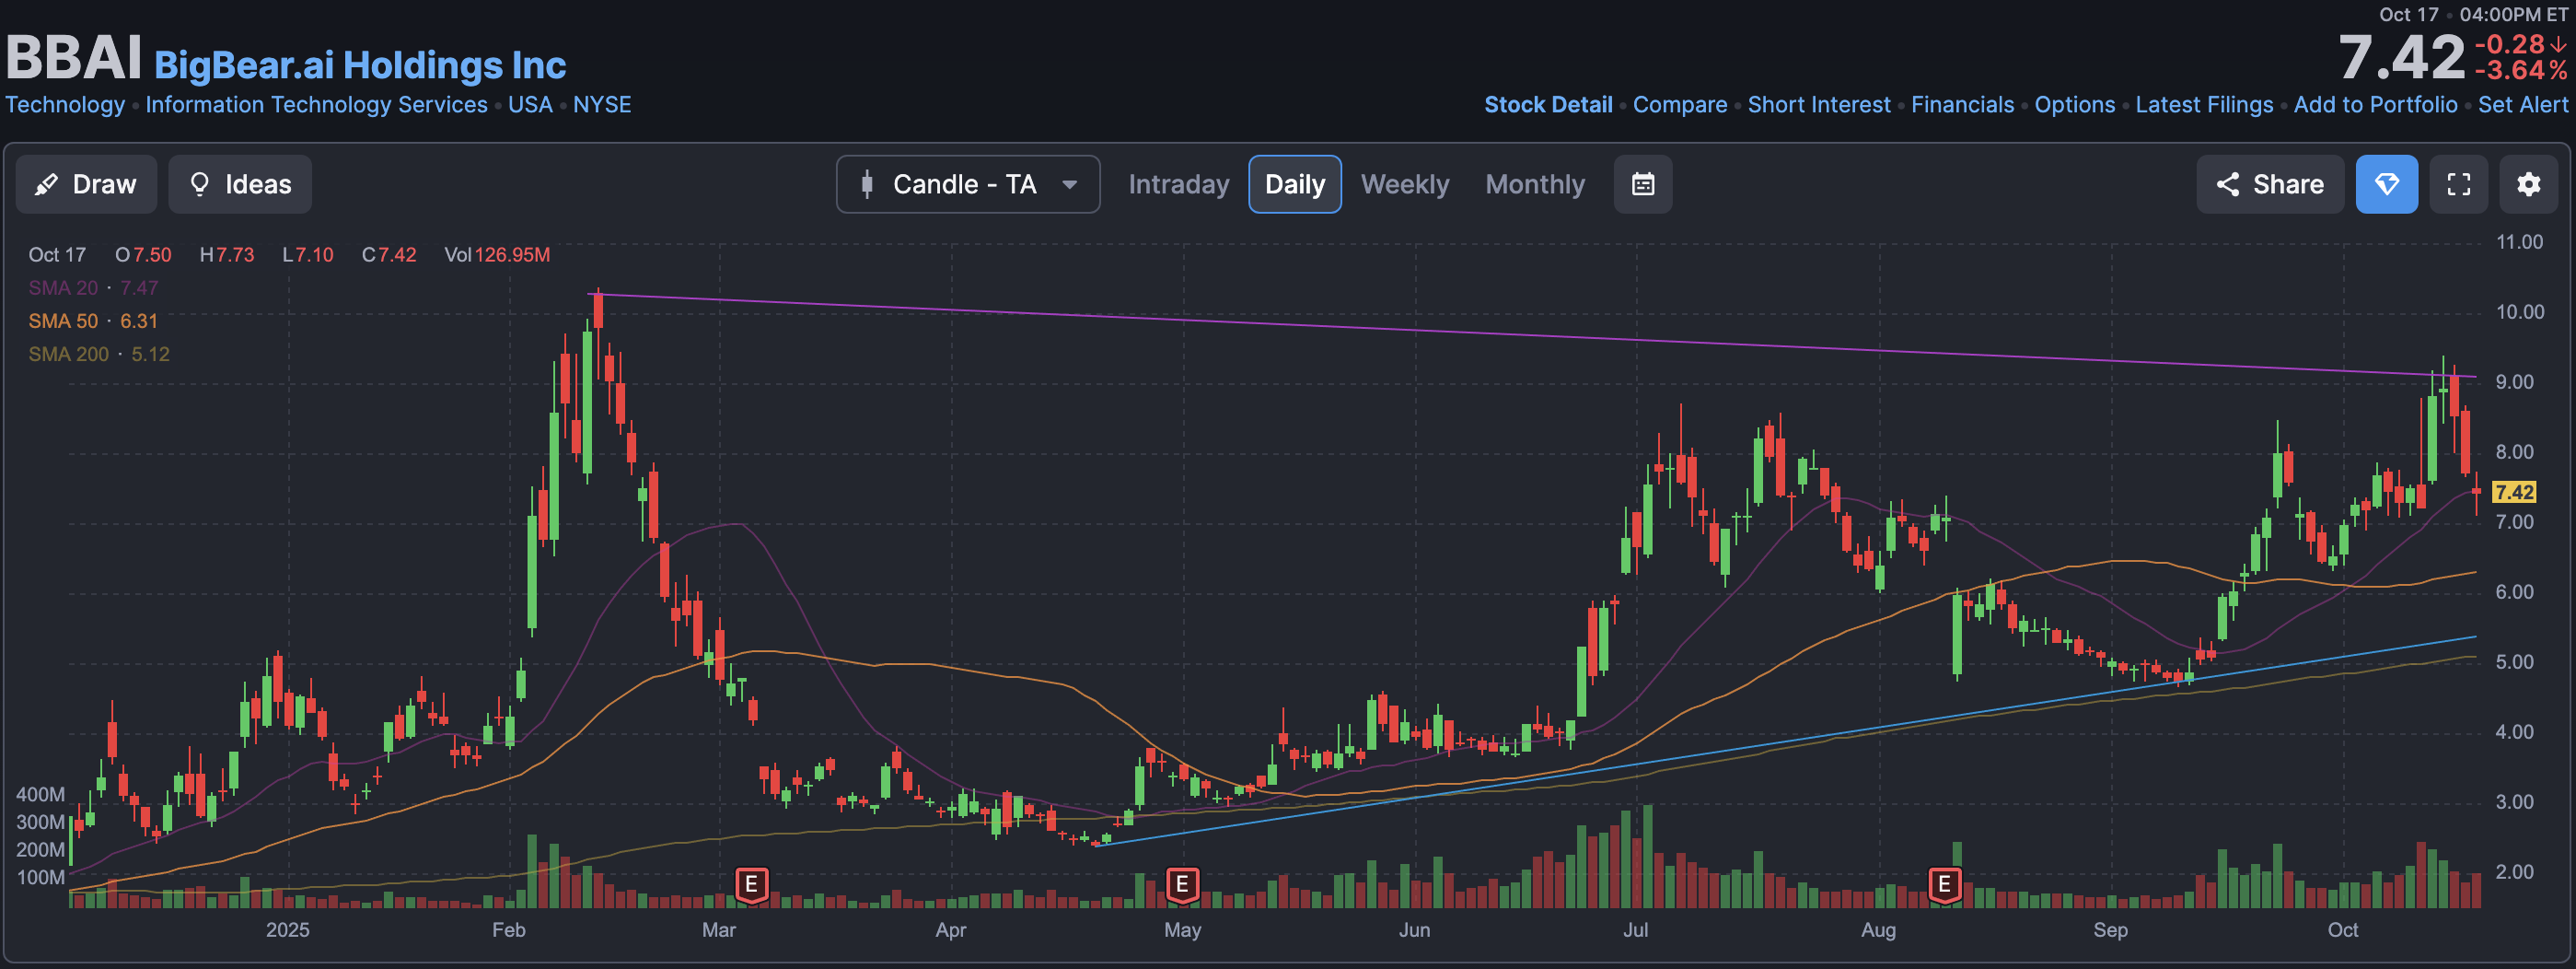Click the share arrow icon
The height and width of the screenshot is (969, 2576).
point(2227,184)
